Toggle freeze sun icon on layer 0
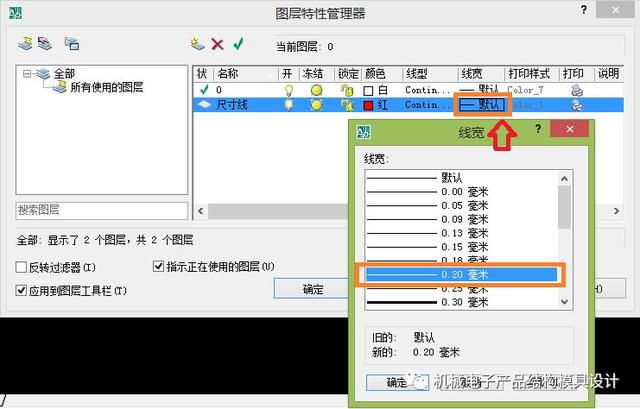 (x=316, y=90)
